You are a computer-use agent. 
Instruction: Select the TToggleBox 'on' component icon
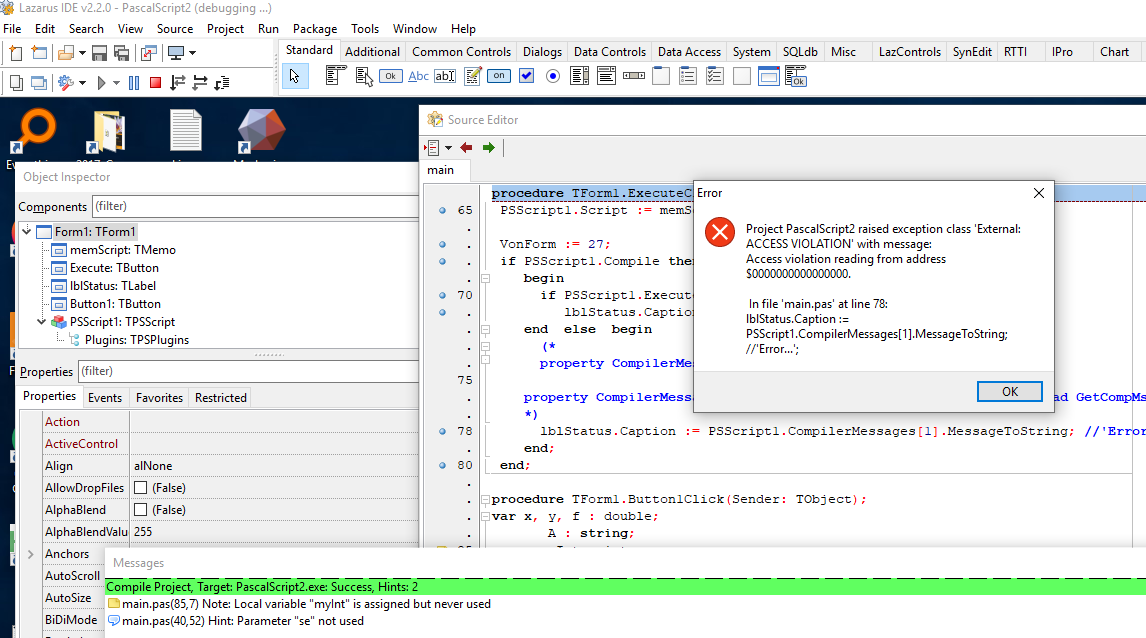tap(499, 76)
